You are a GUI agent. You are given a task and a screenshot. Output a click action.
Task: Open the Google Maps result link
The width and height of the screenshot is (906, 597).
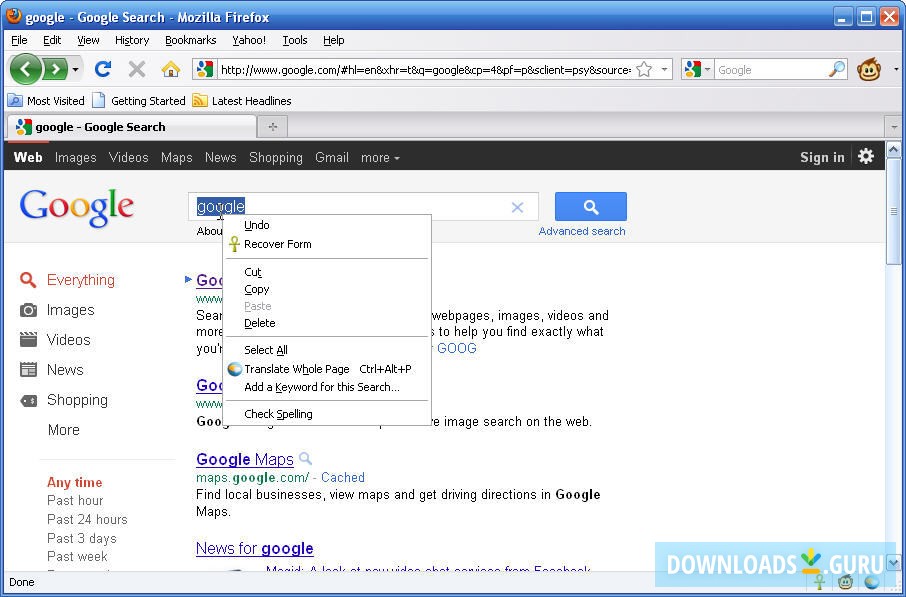click(x=245, y=459)
